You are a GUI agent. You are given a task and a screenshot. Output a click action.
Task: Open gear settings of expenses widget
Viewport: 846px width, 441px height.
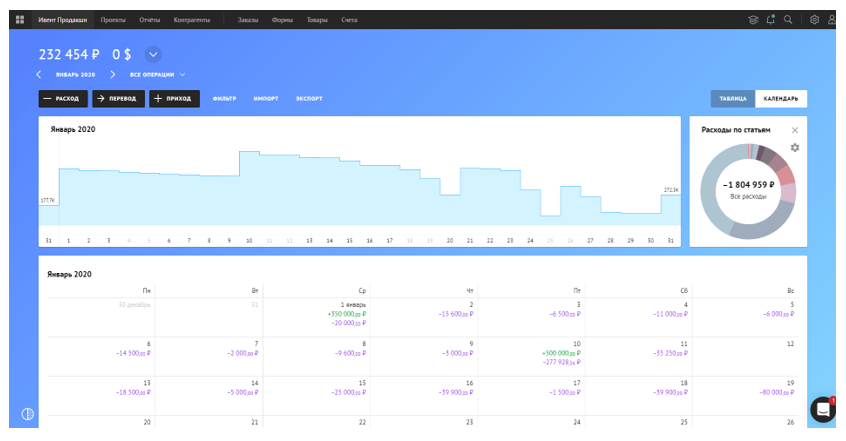point(795,148)
